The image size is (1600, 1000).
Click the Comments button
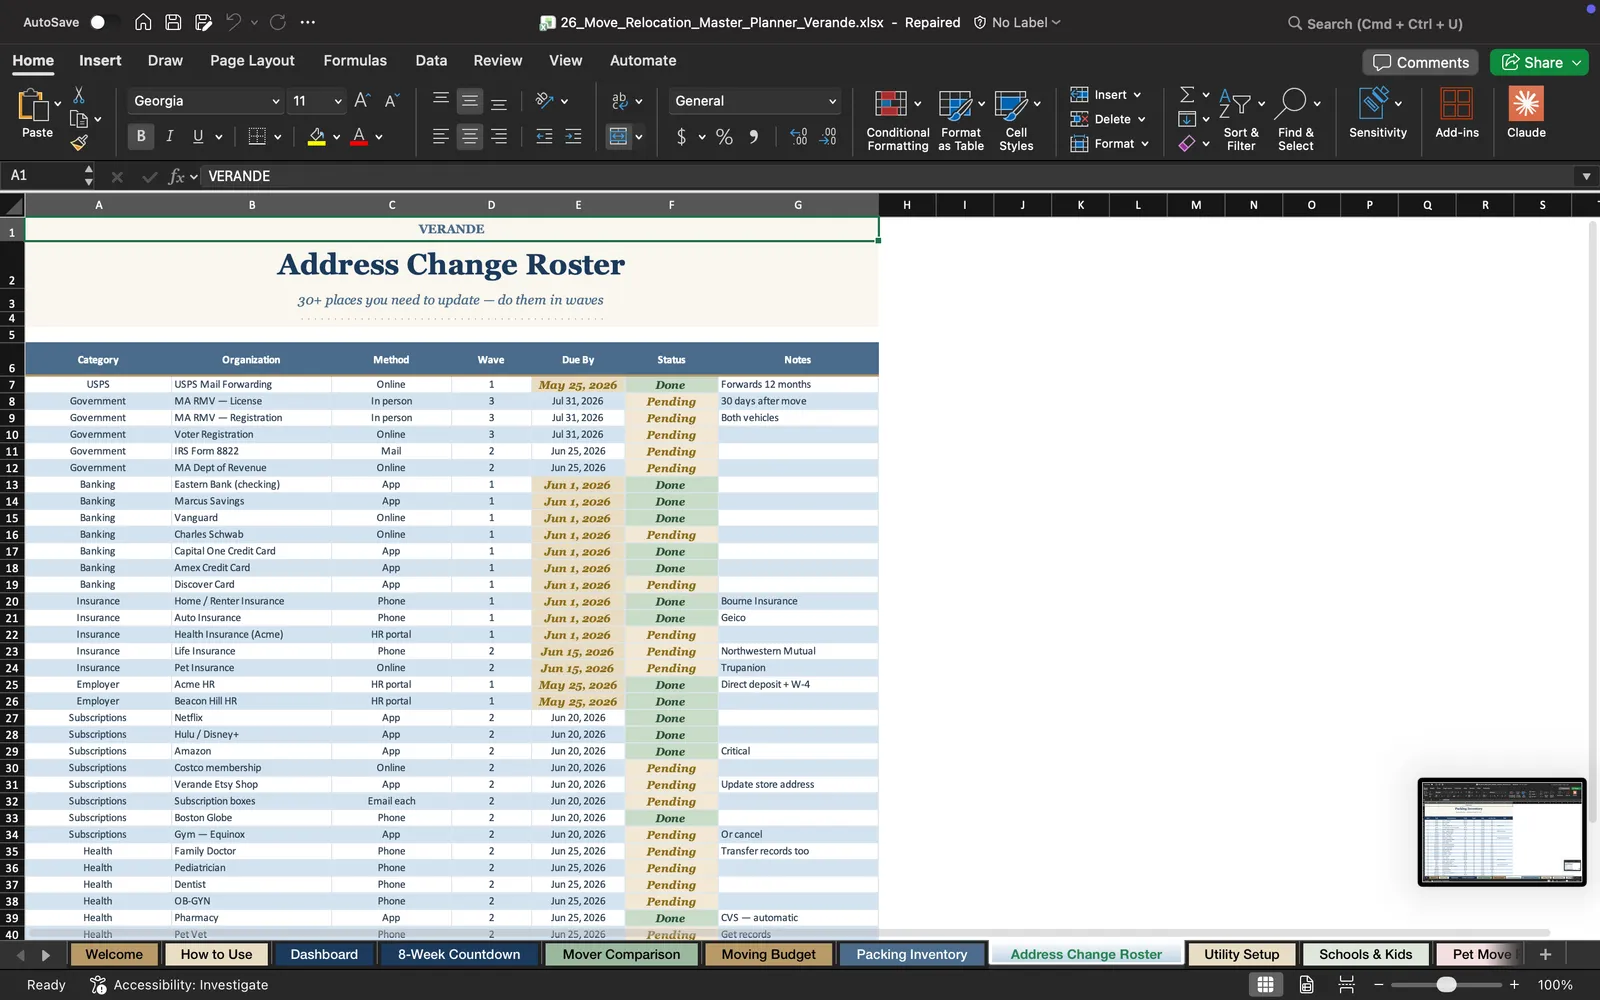1421,62
